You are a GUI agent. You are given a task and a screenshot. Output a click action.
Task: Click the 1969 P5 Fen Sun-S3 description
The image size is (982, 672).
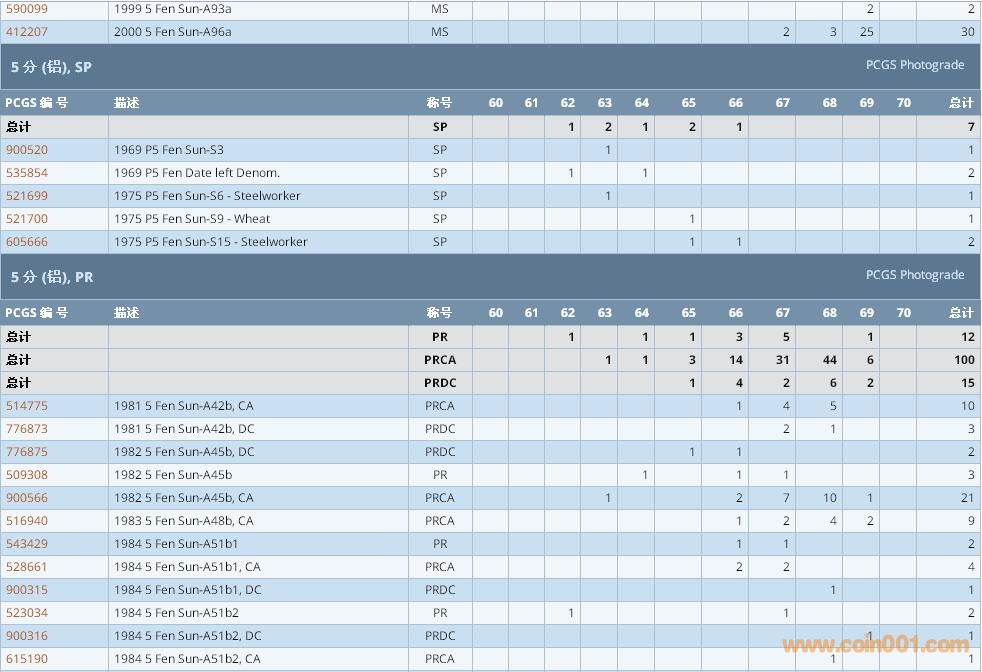(x=169, y=150)
